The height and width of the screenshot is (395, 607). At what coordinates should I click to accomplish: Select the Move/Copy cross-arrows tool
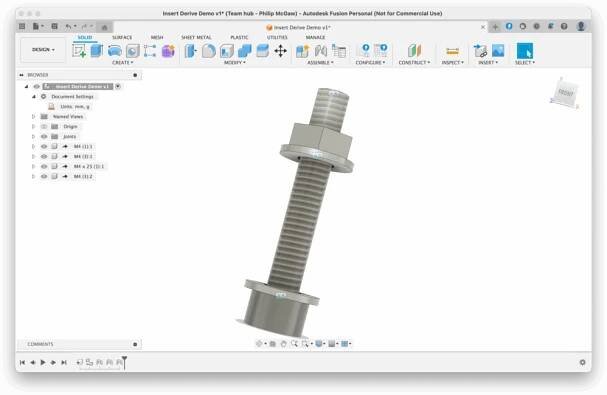(x=280, y=51)
